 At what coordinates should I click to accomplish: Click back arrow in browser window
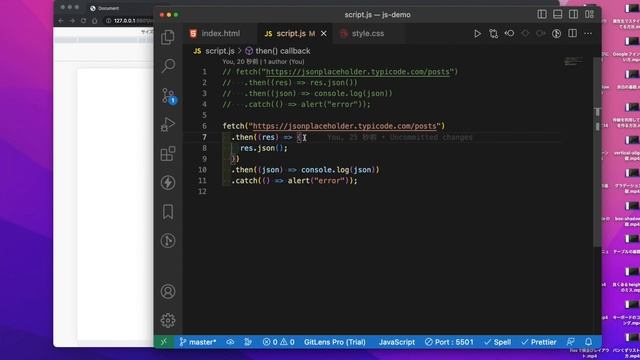pyautogui.click(x=61, y=21)
